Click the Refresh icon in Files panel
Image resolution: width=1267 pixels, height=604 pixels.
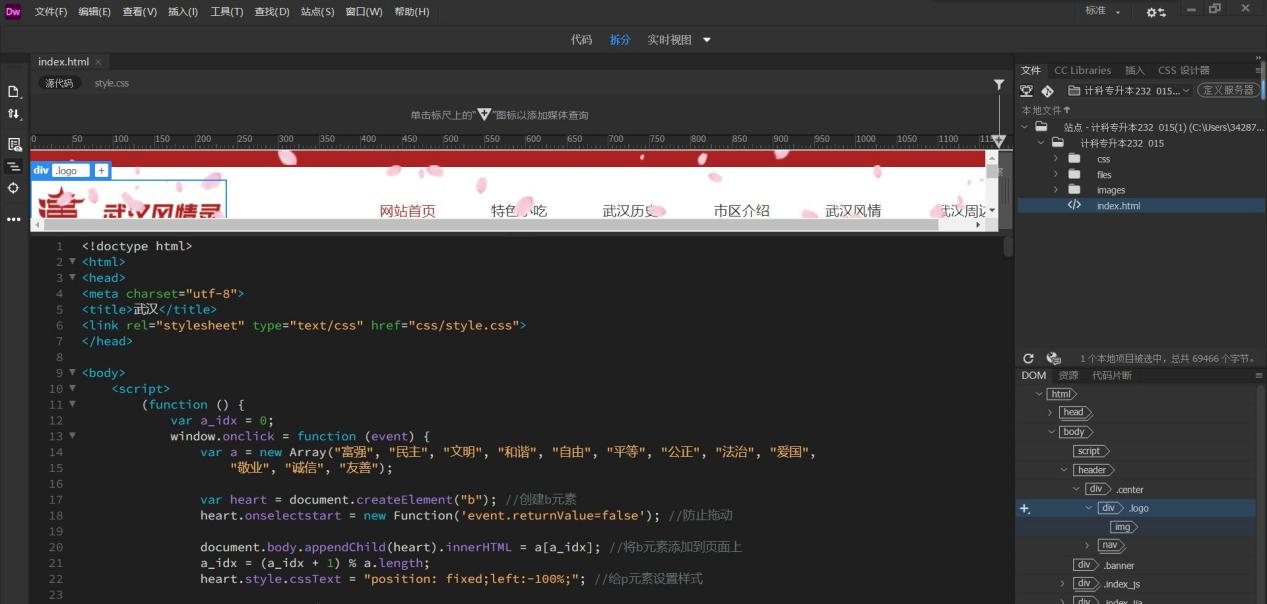point(1028,358)
